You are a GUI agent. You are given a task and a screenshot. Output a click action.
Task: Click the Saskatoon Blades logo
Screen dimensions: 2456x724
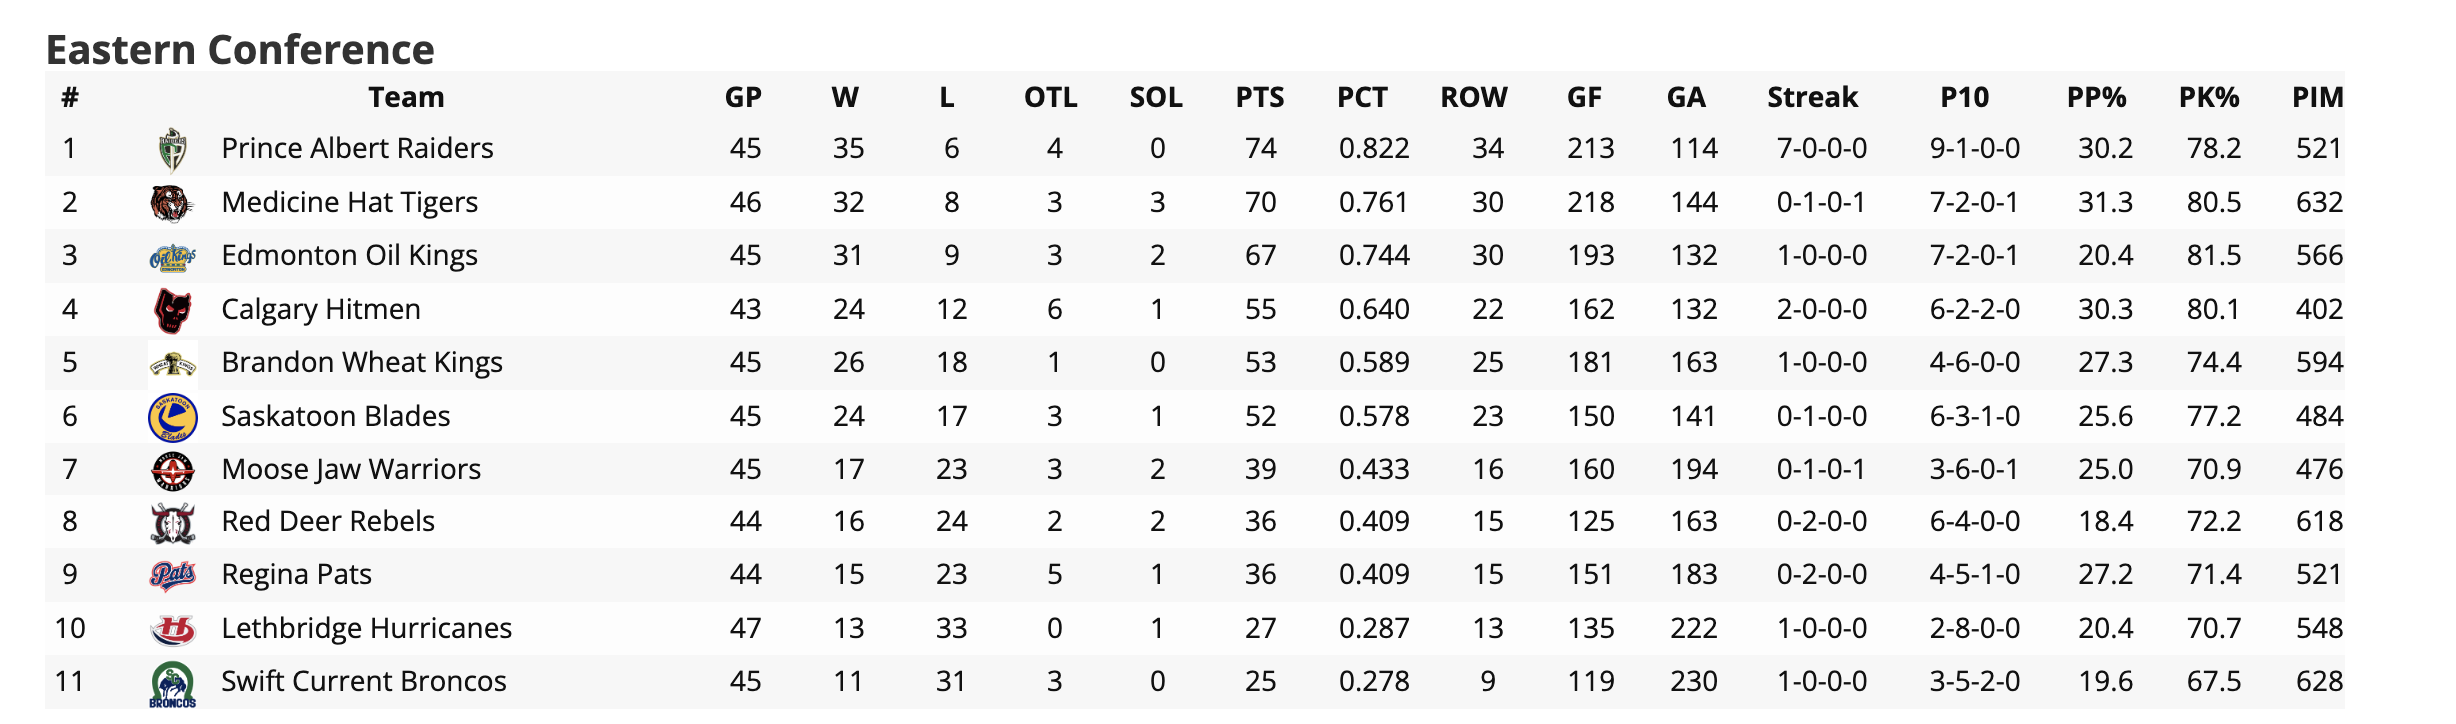pos(173,417)
